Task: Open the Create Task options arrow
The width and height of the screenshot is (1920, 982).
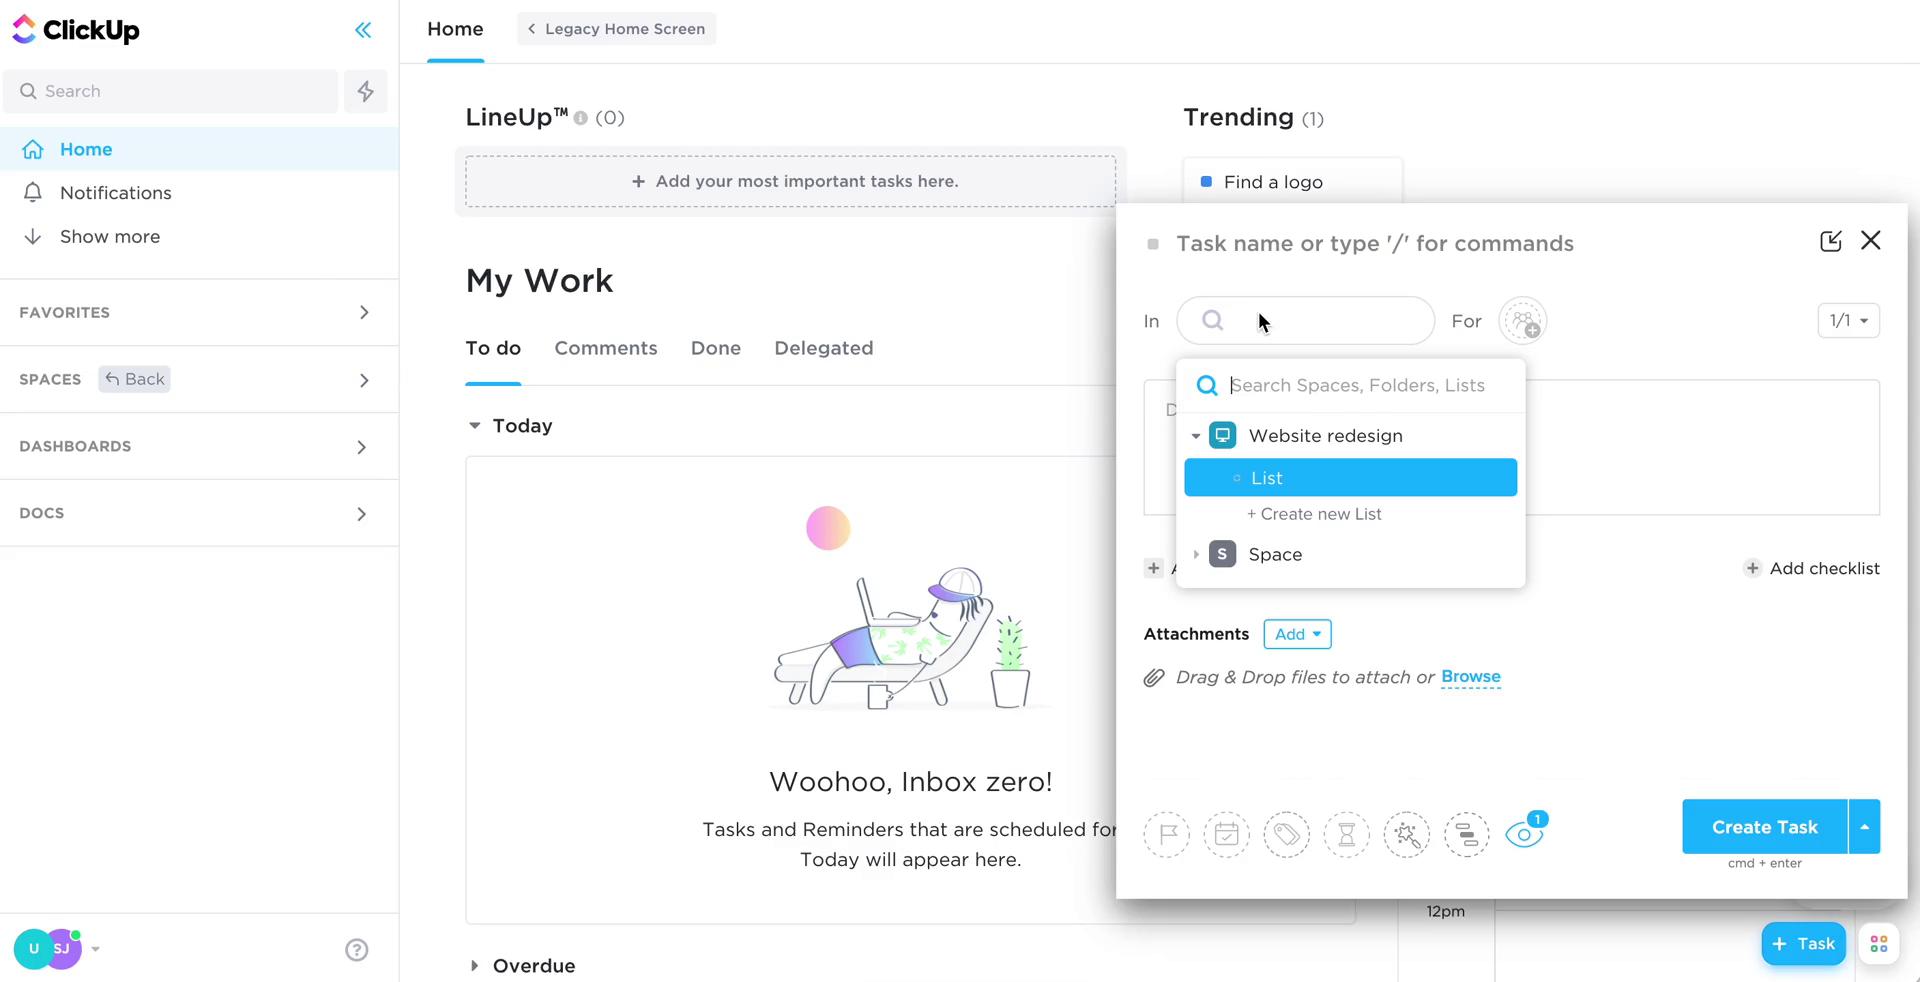Action: pos(1865,827)
